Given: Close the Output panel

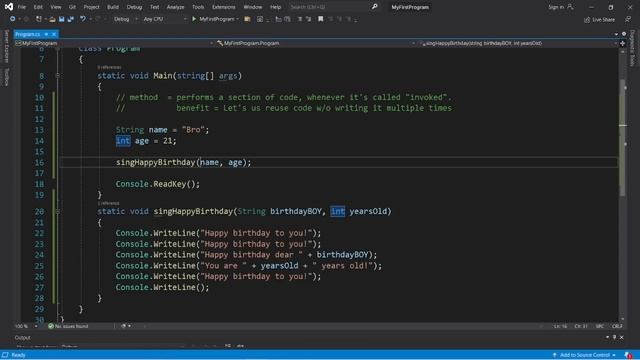Looking at the screenshot, I should (622, 338).
